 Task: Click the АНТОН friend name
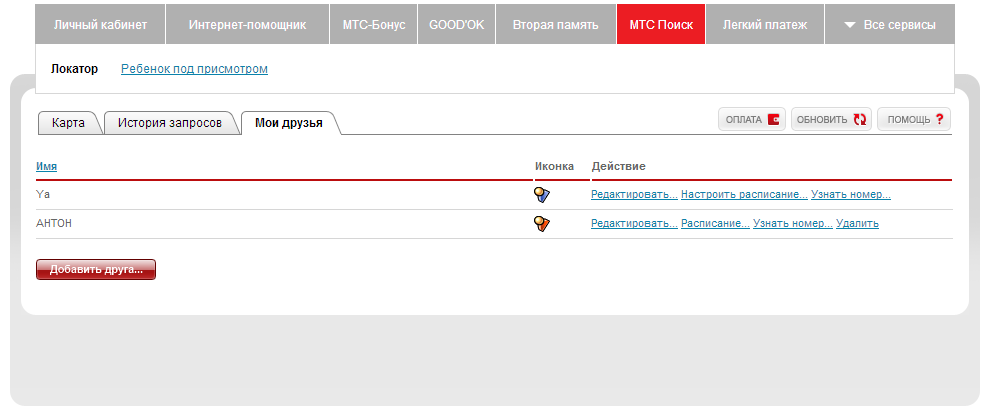point(54,223)
